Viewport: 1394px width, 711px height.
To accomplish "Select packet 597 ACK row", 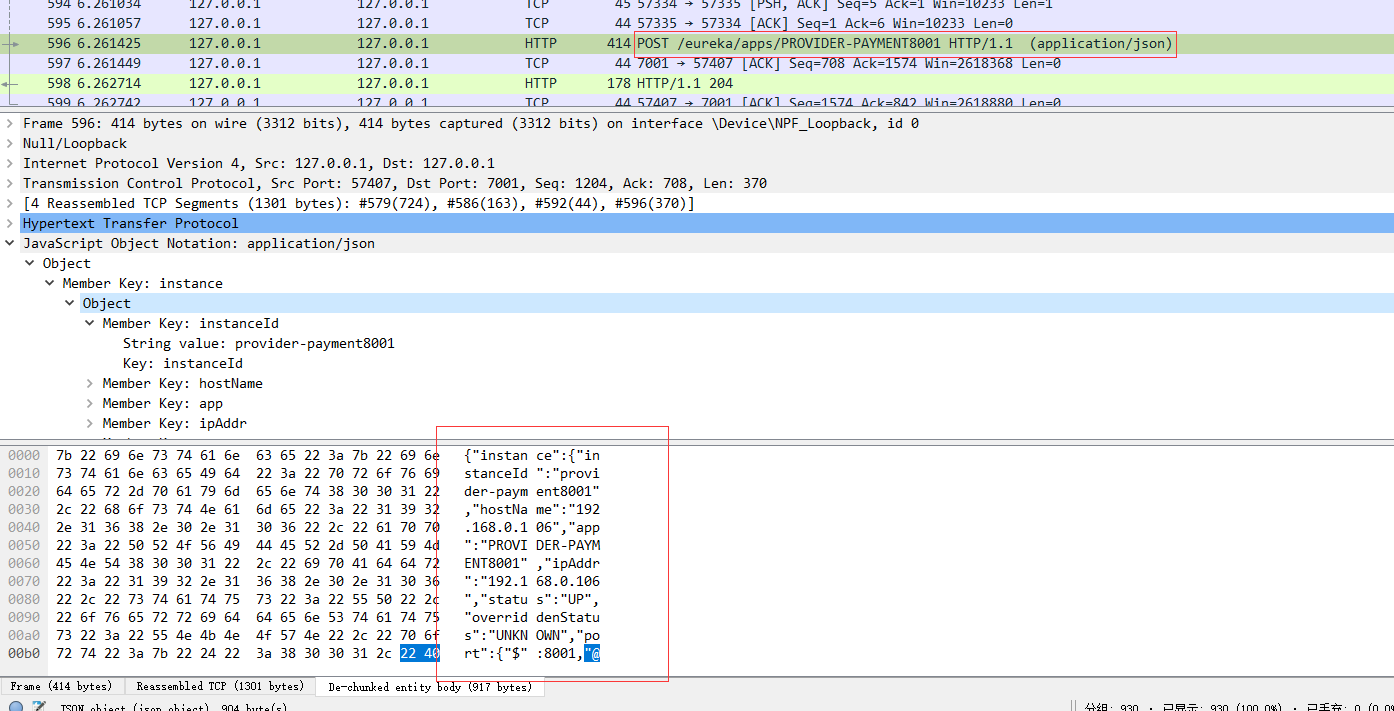I will 697,63.
